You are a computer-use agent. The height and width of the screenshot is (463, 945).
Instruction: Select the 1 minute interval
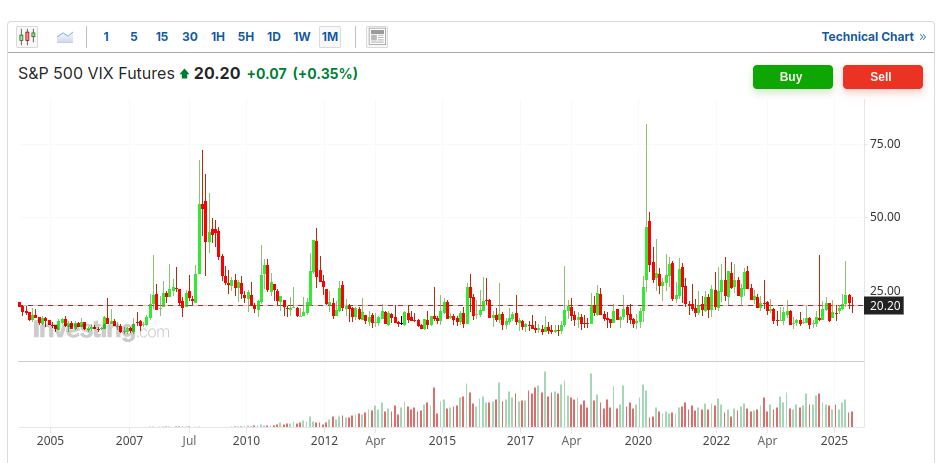pyautogui.click(x=106, y=37)
